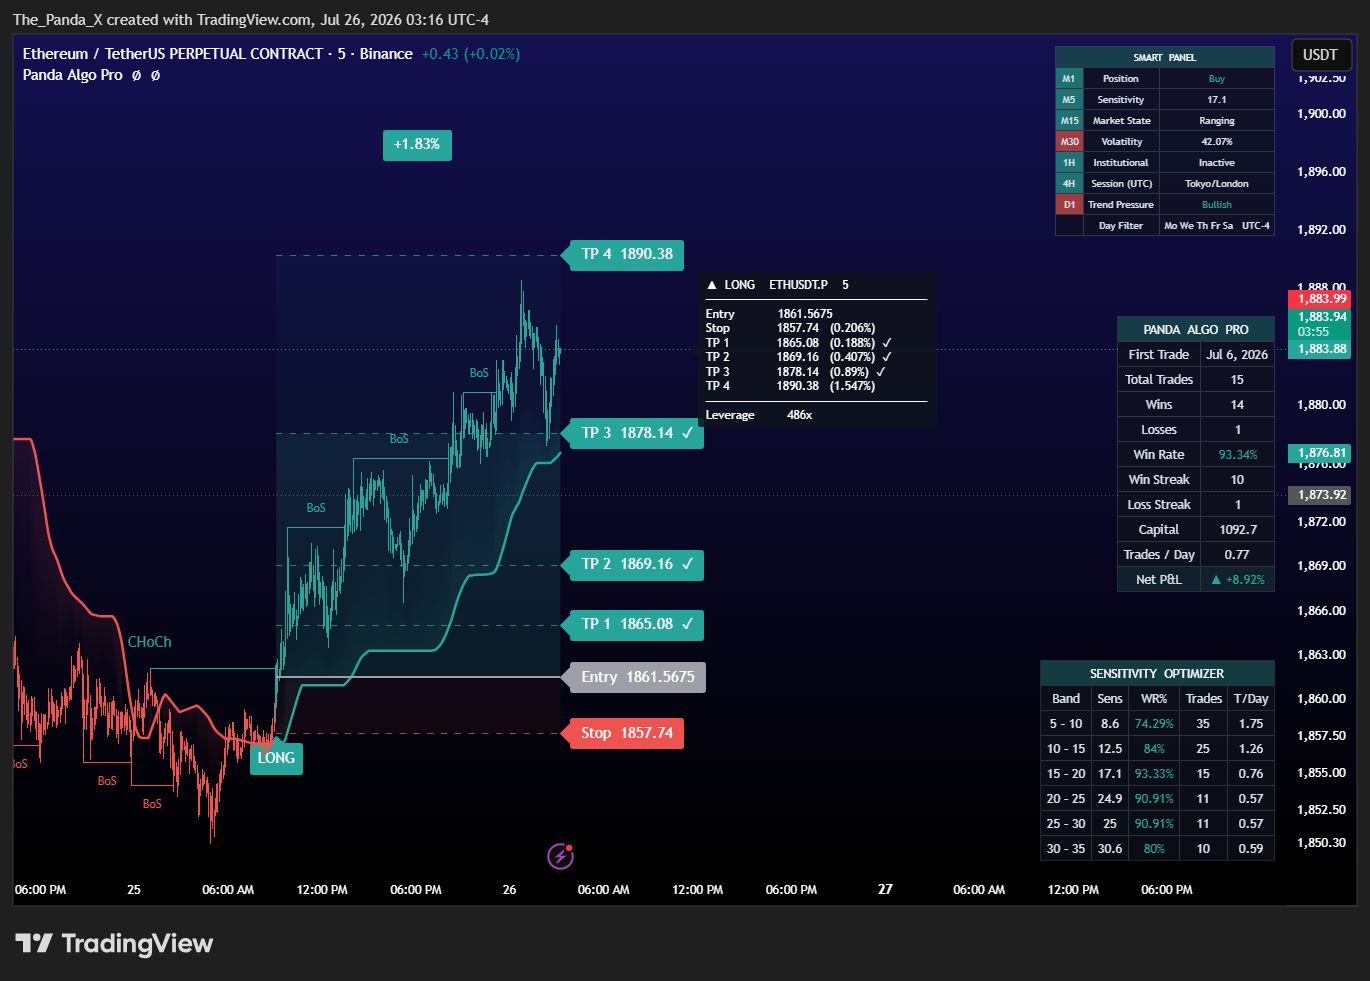The height and width of the screenshot is (981, 1370).
Task: Click the First Trade date Jul 6, 2026
Action: (x=1237, y=354)
